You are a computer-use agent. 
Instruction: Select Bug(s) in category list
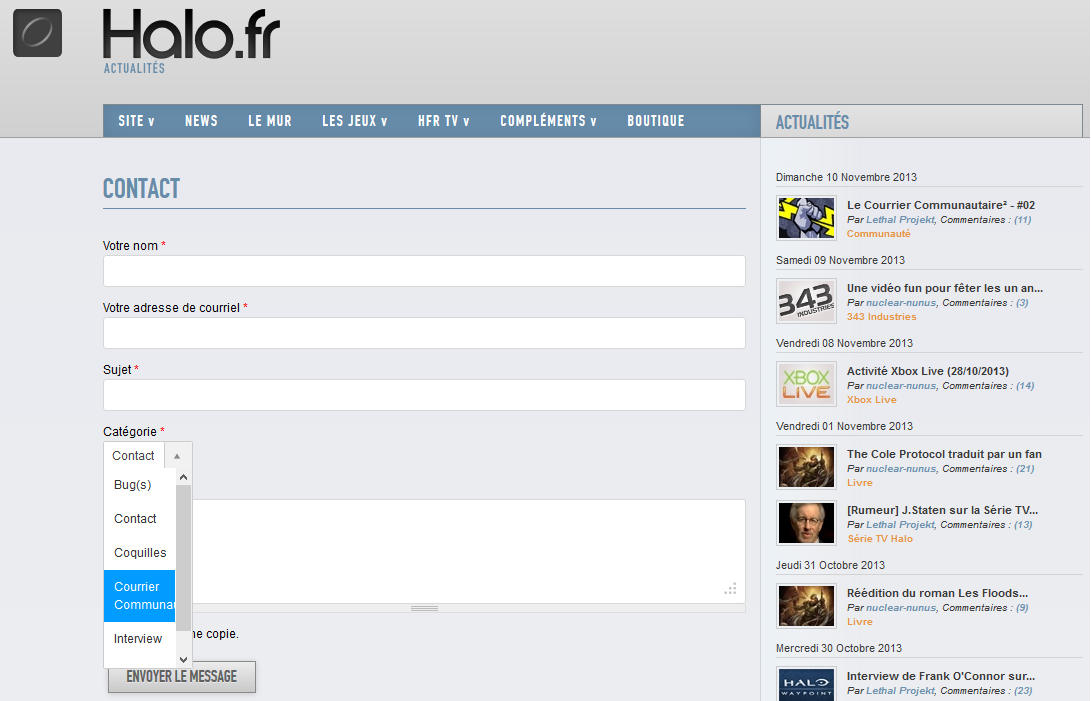click(x=140, y=485)
